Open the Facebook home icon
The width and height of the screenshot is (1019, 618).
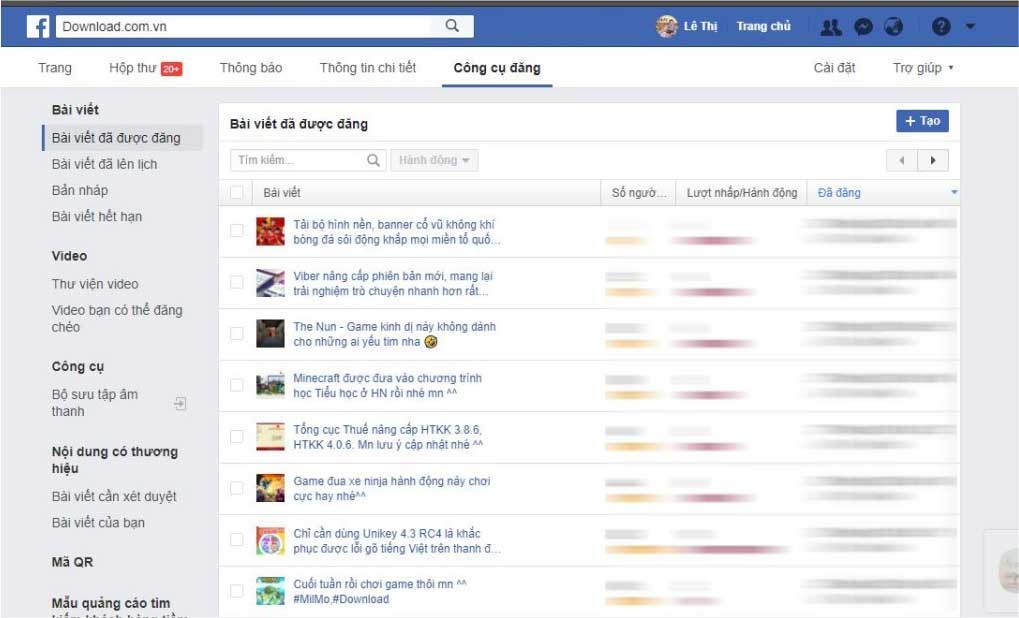(38, 25)
